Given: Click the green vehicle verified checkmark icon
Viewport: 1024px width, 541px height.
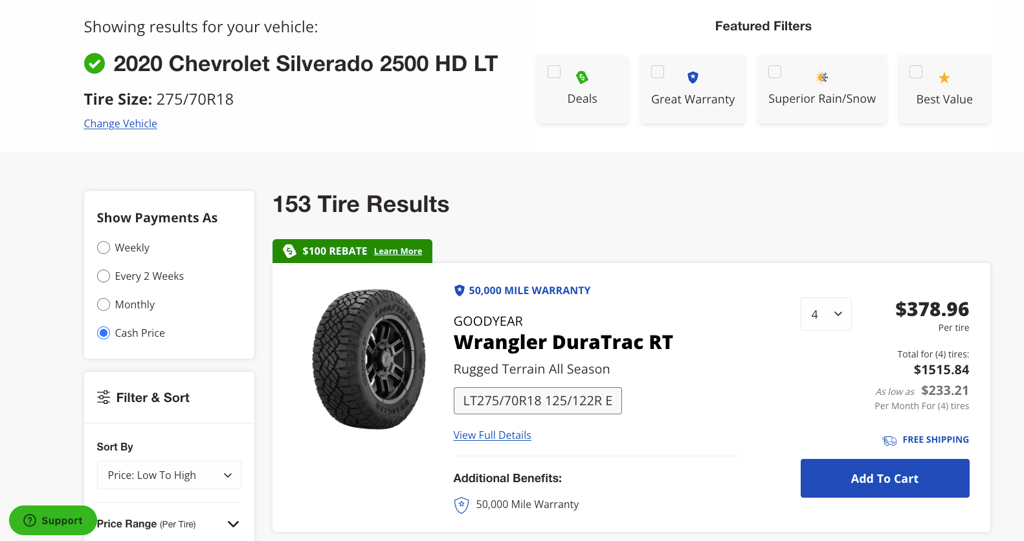Looking at the screenshot, I should (94, 64).
